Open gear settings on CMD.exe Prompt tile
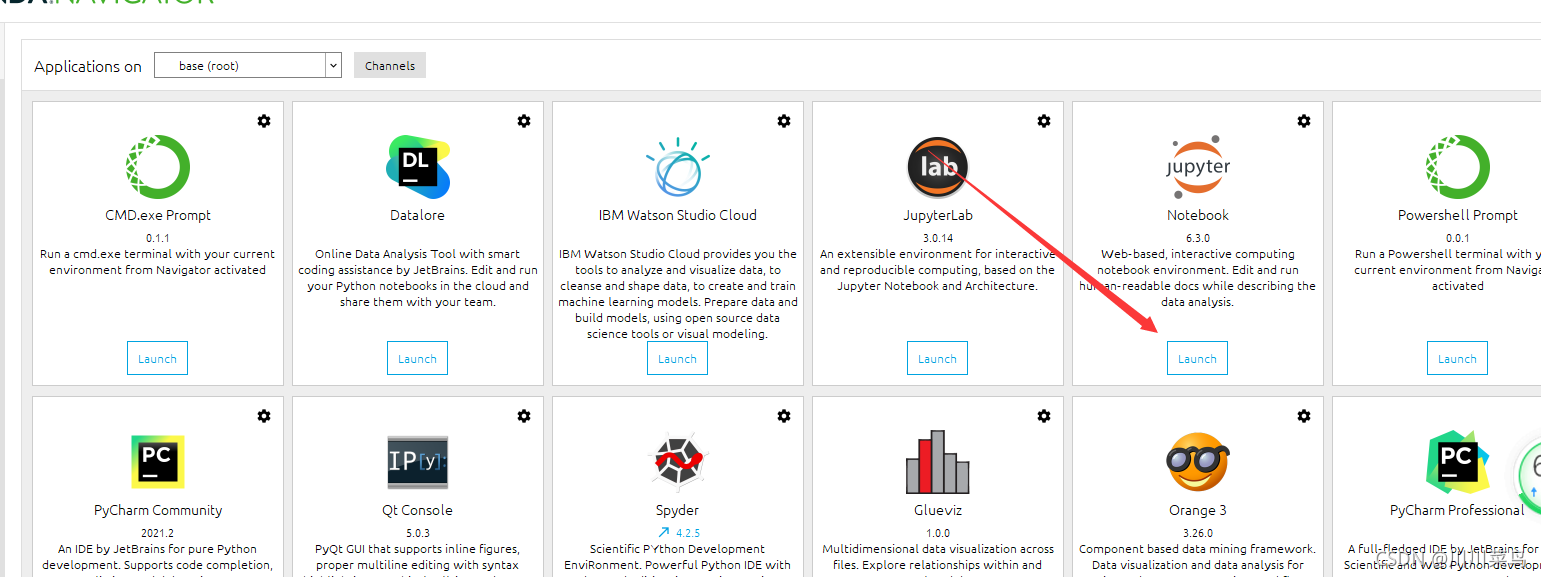Screen dimensions: 1541x577 tap(264, 121)
